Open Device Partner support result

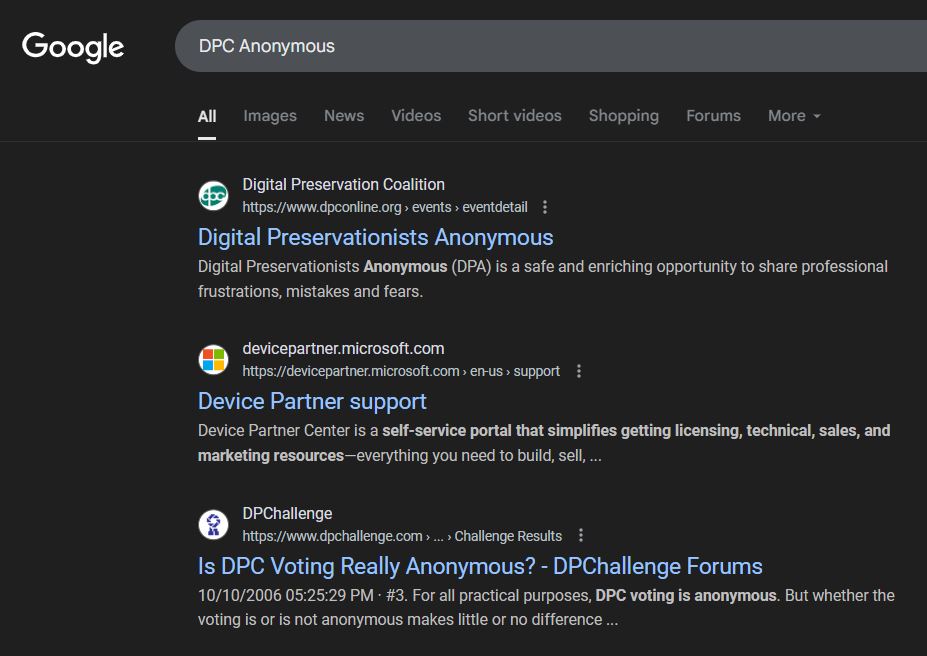coord(312,402)
